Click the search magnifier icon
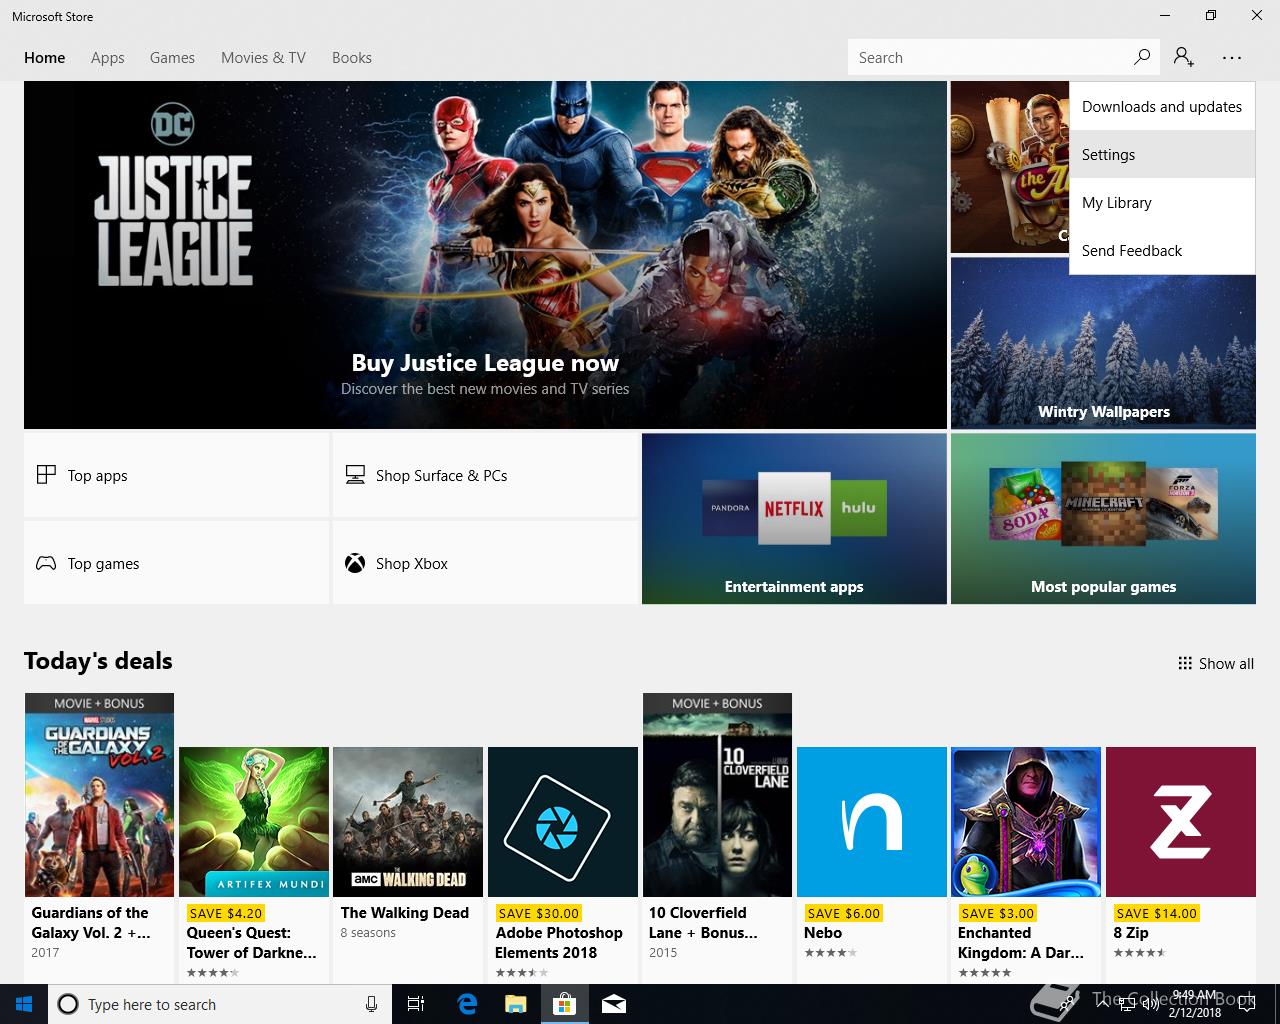Viewport: 1280px width, 1024px height. [1141, 57]
